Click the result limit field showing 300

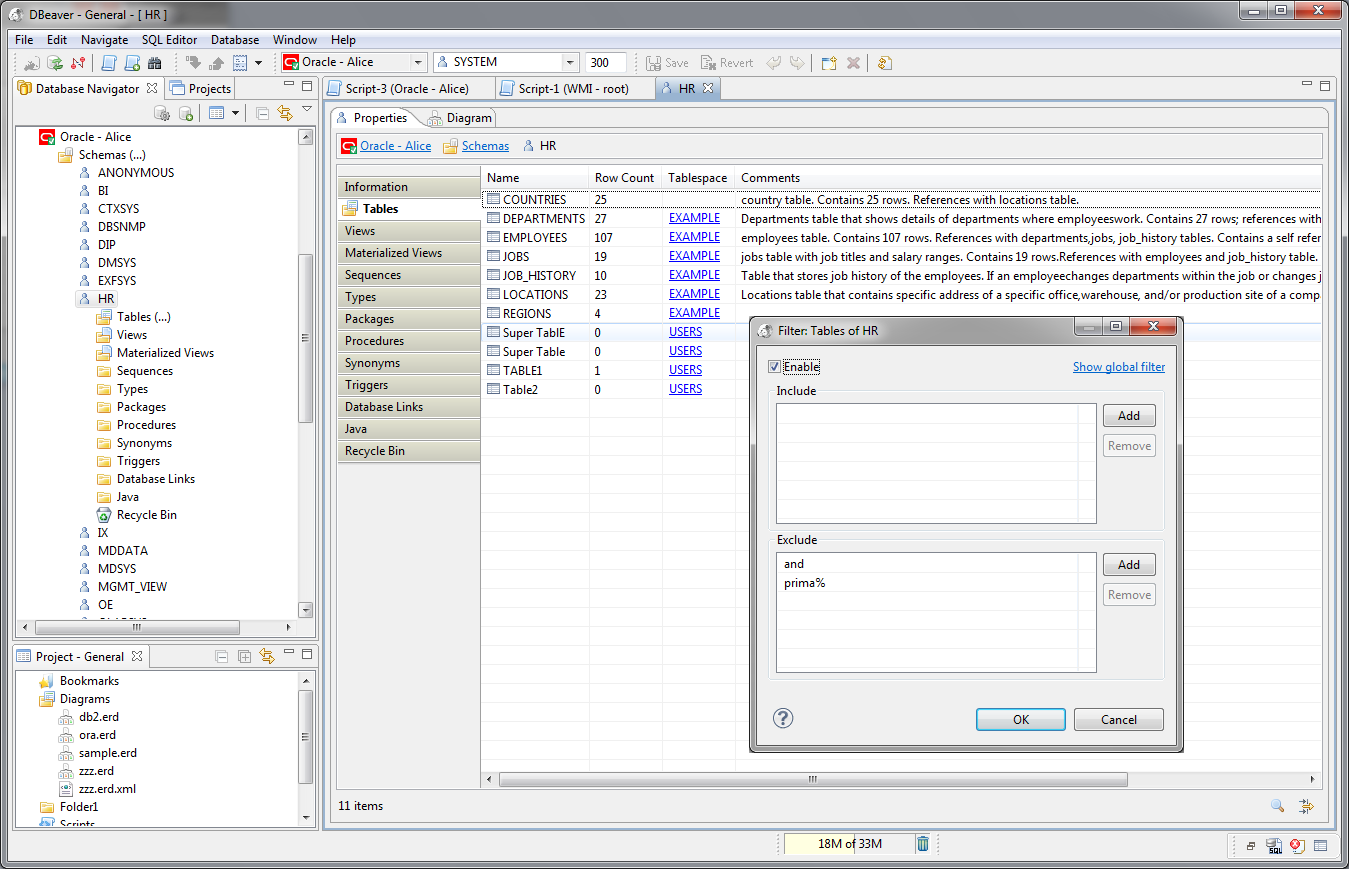[605, 63]
